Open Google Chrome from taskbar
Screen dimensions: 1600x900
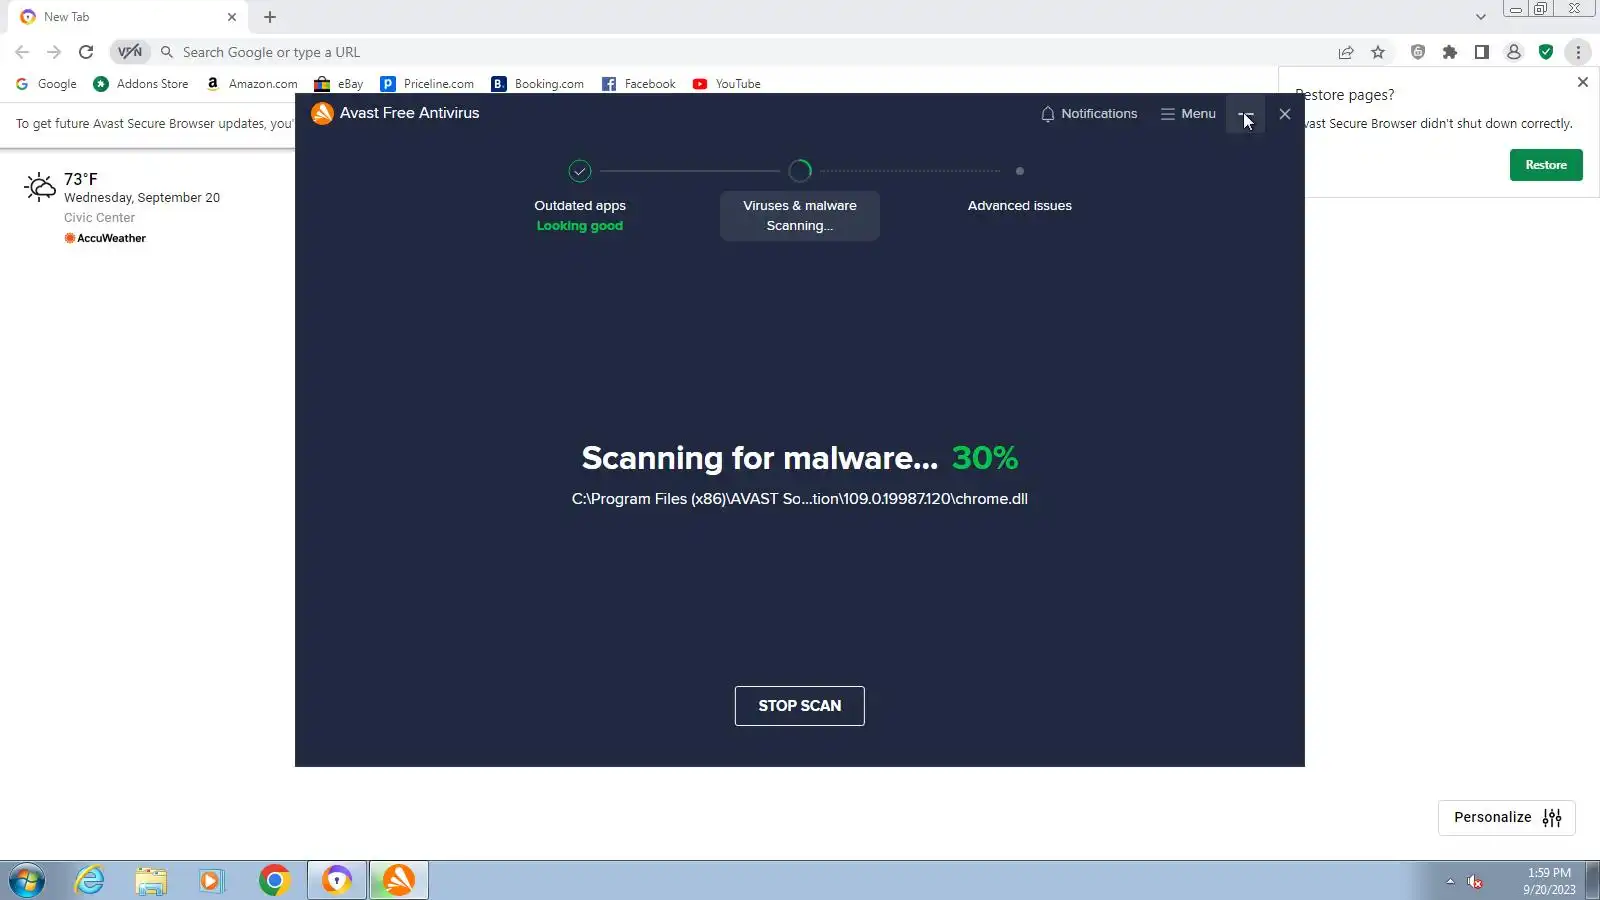274,881
